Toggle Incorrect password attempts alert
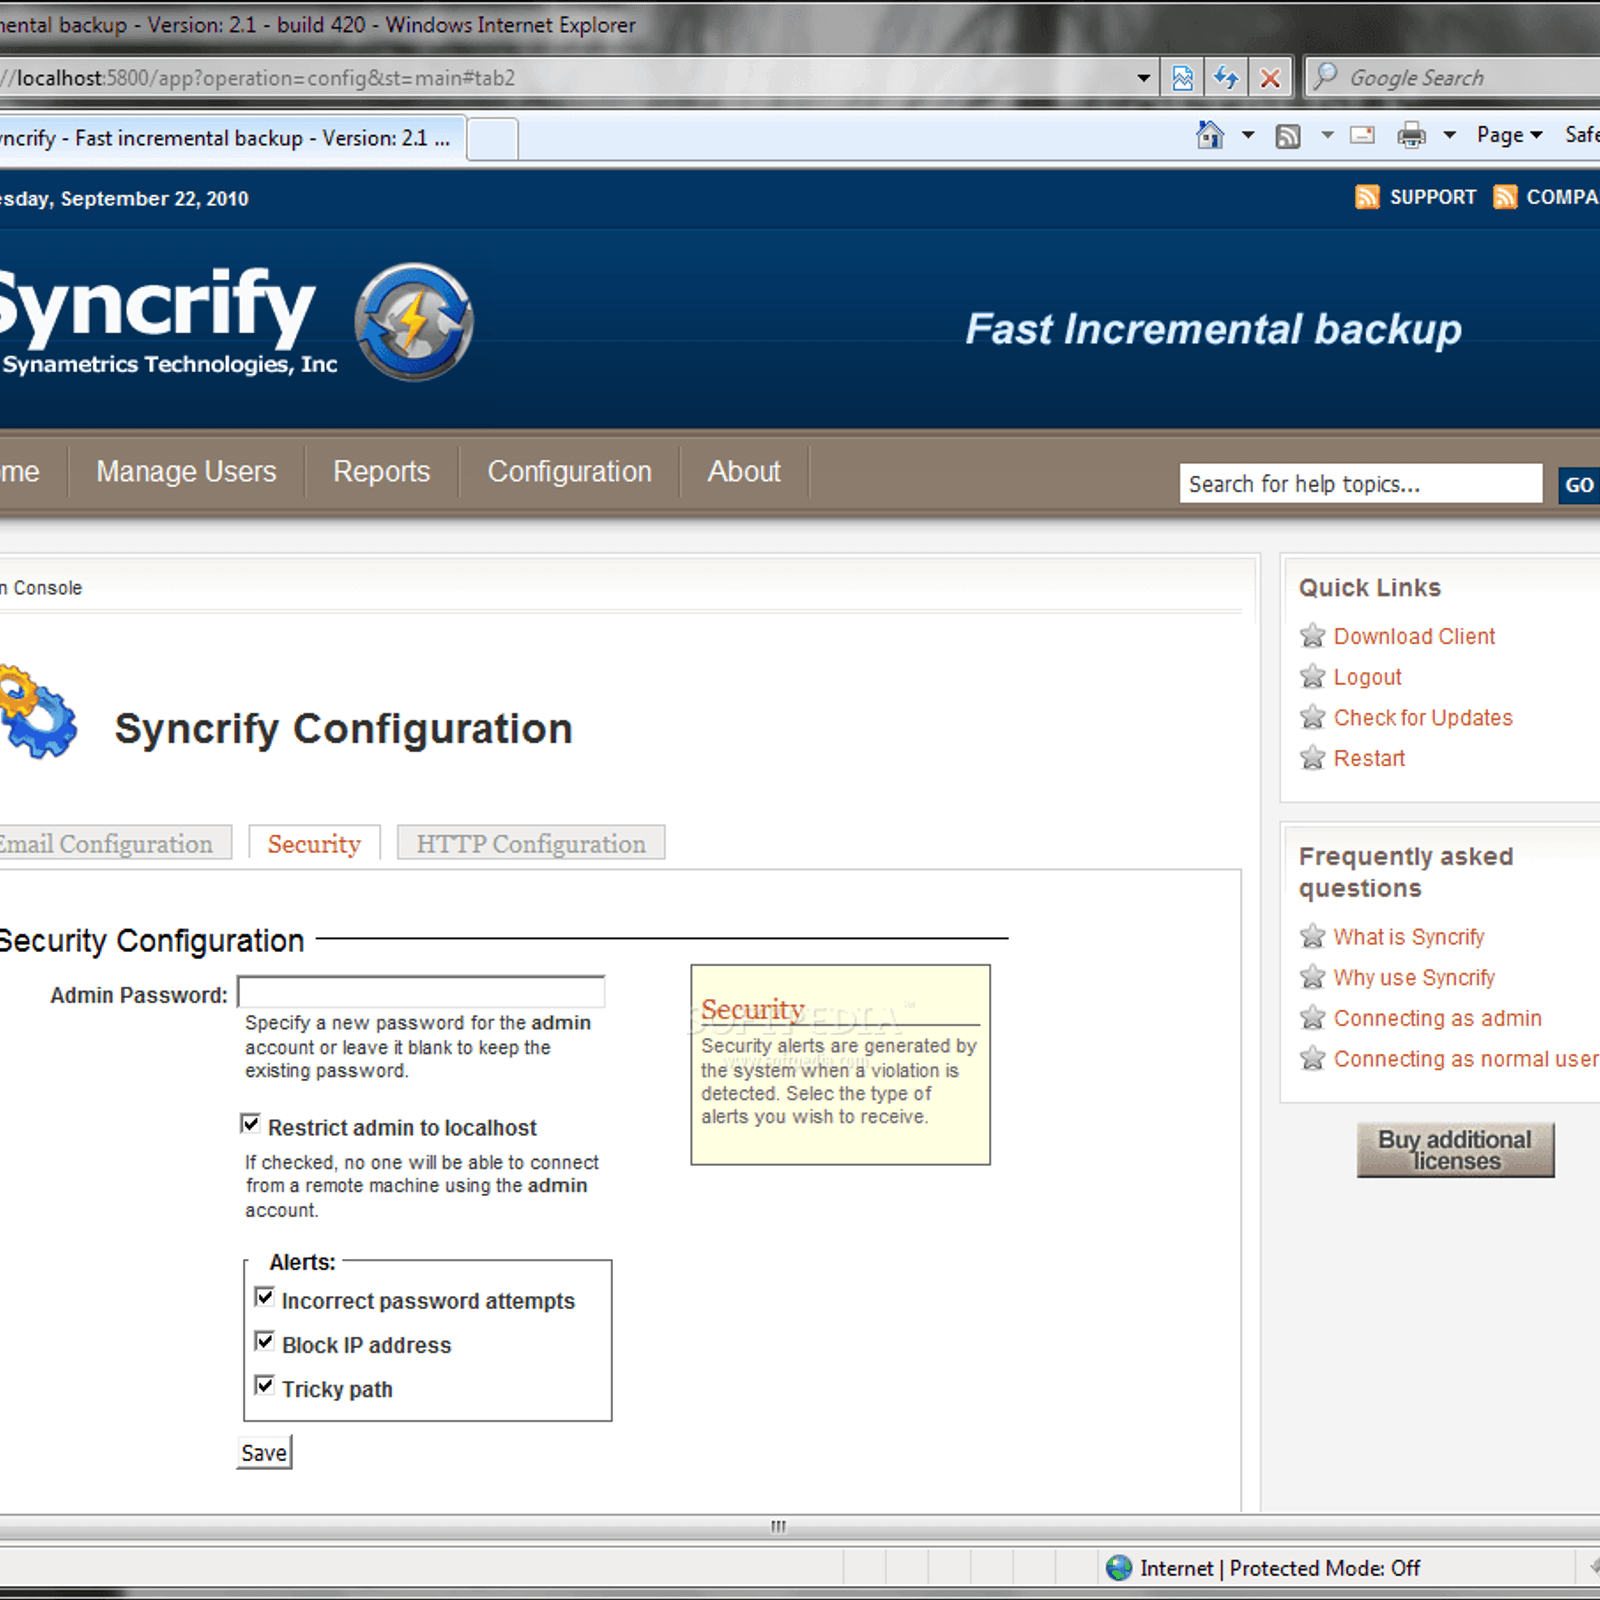This screenshot has height=1600, width=1600. coord(264,1298)
